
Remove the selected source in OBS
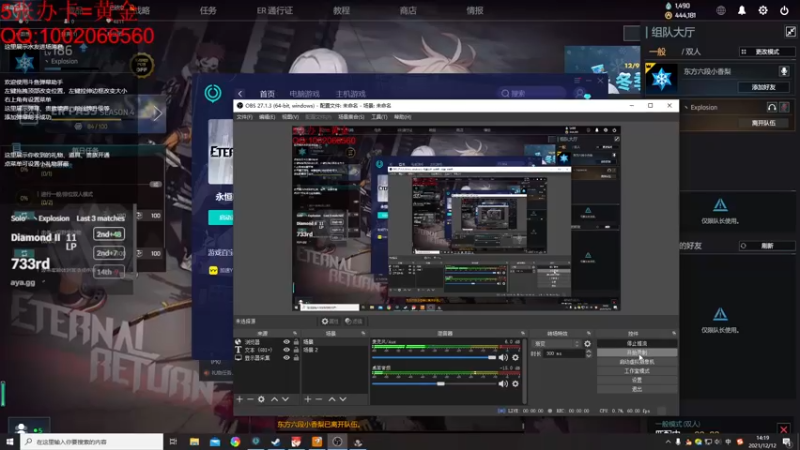click(250, 399)
